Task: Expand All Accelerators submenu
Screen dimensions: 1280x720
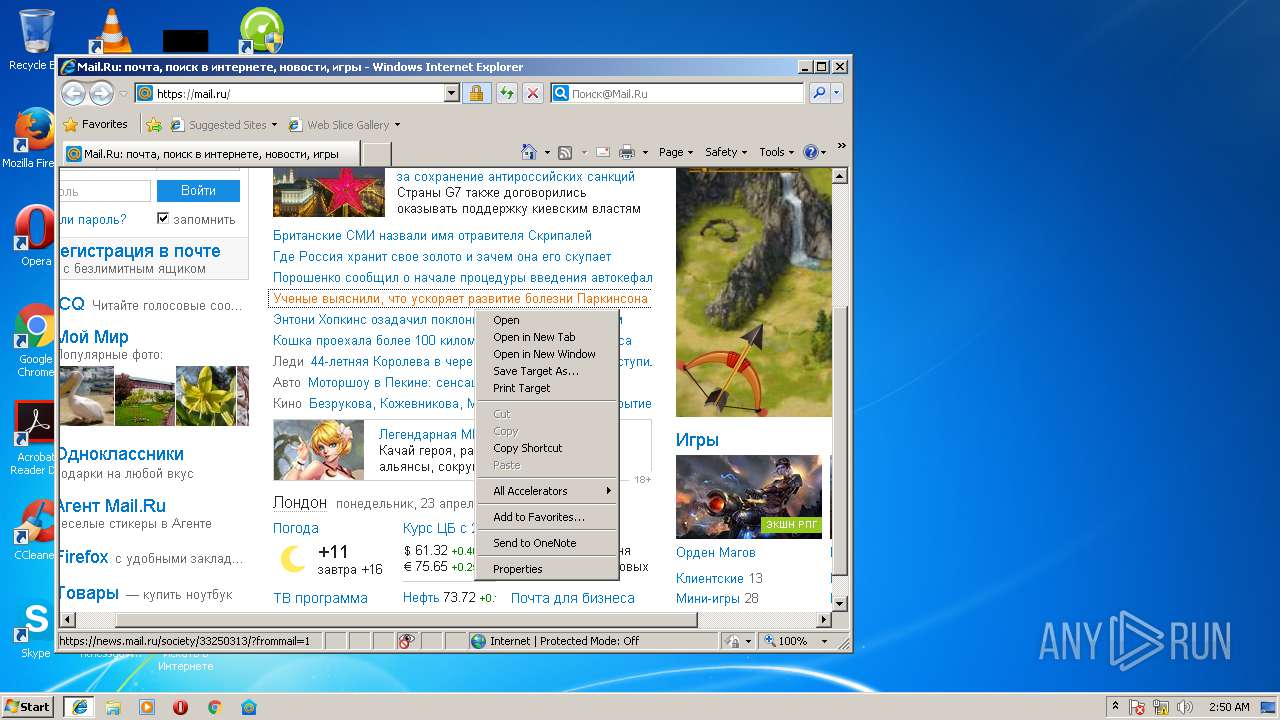Action: coord(547,491)
